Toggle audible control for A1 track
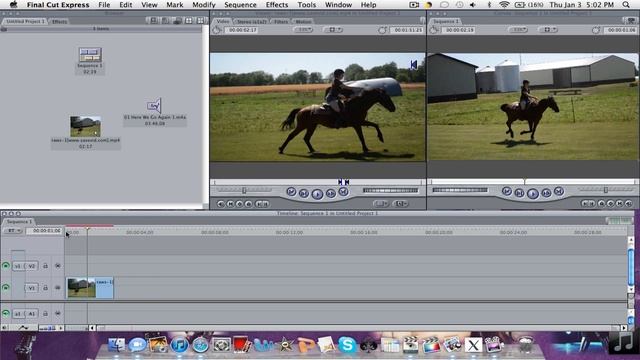The height and width of the screenshot is (360, 640). [6, 313]
